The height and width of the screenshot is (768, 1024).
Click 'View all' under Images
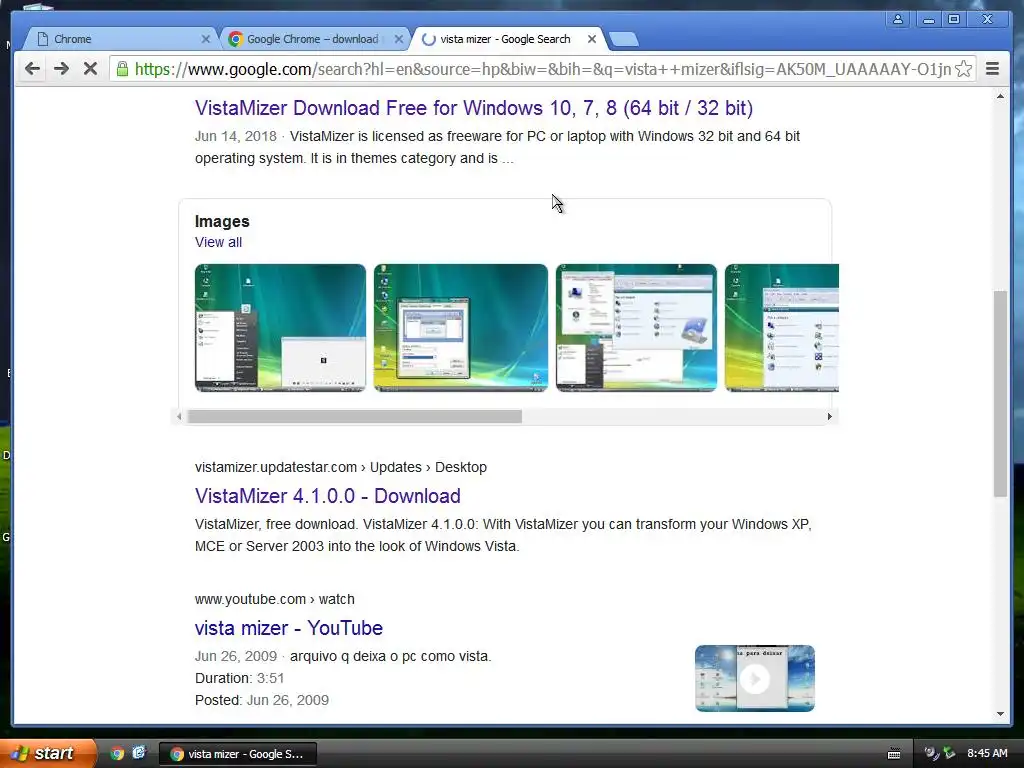(x=218, y=242)
